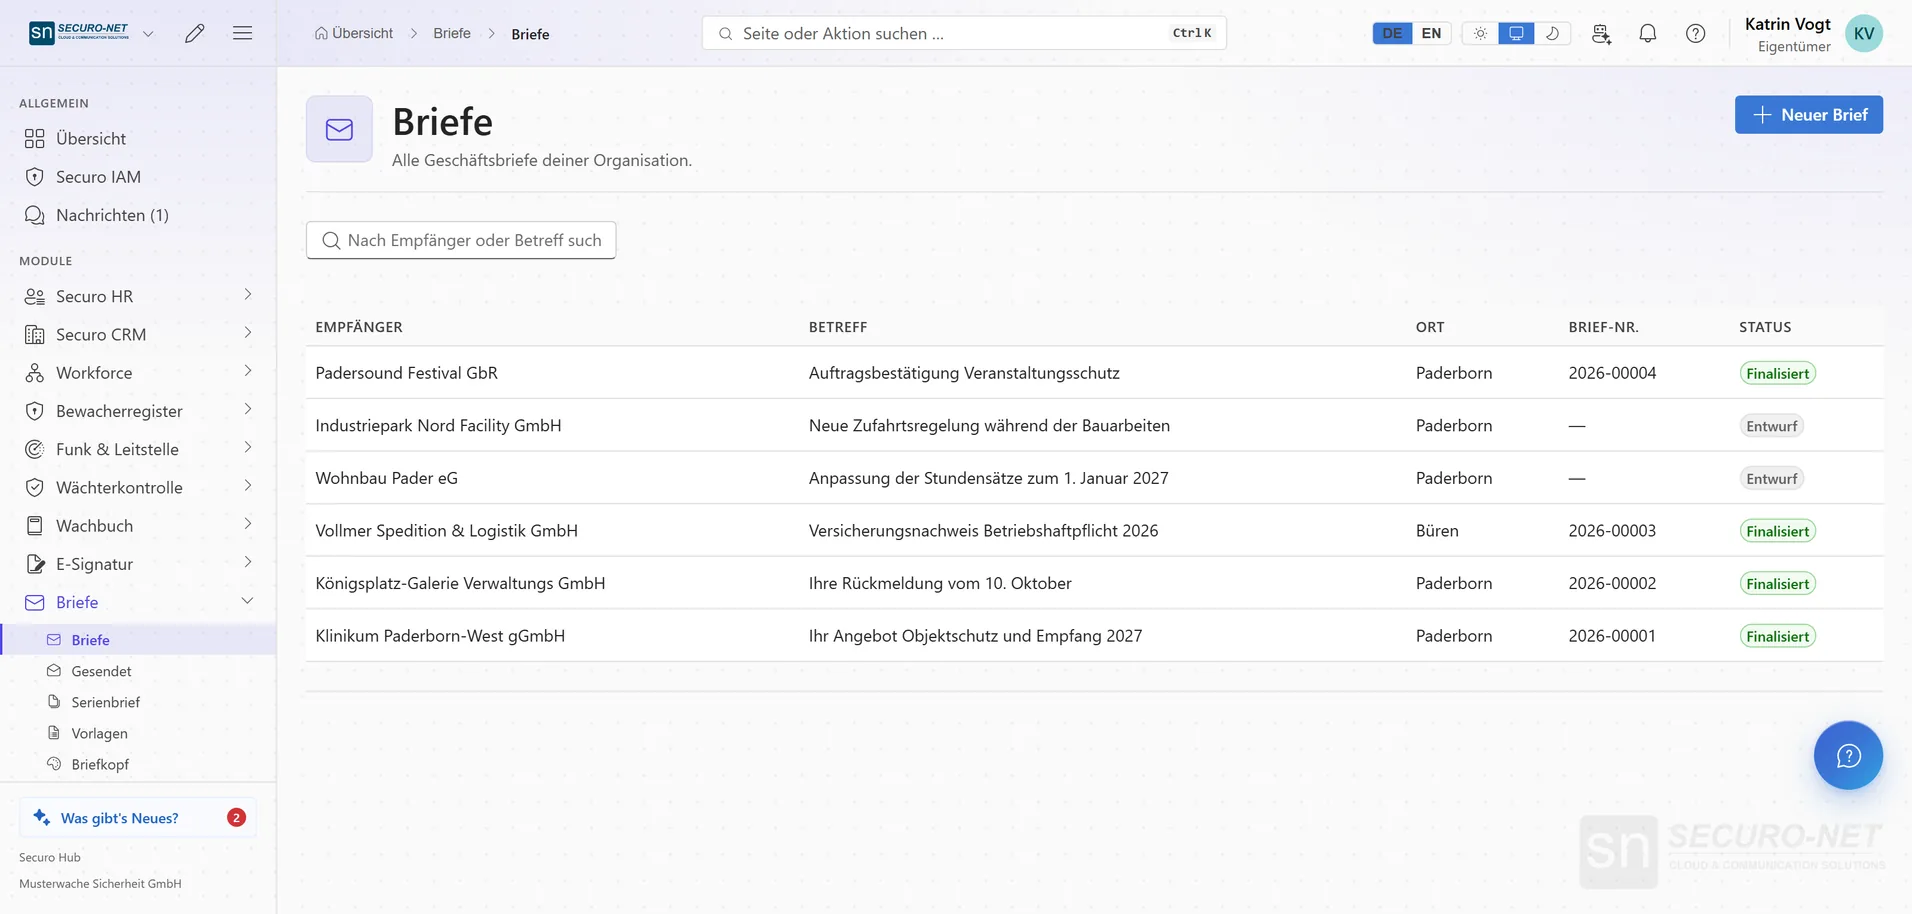Click the recipient or subject search field

pos(461,240)
